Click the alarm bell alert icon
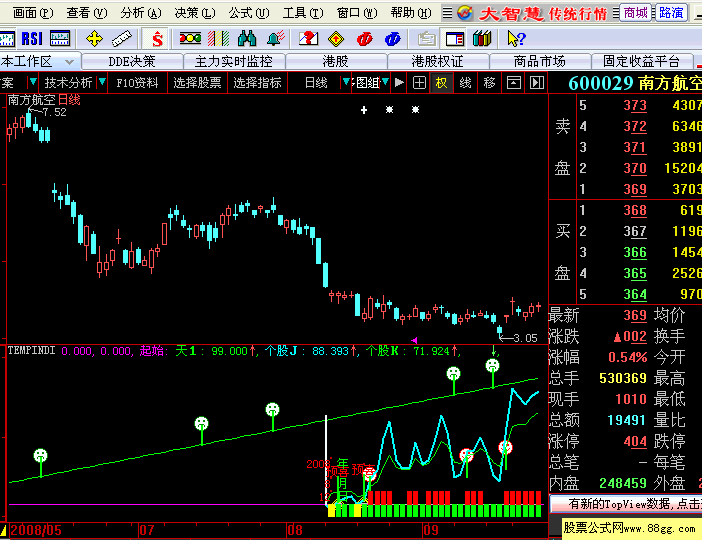The height and width of the screenshot is (540, 702). [275, 39]
